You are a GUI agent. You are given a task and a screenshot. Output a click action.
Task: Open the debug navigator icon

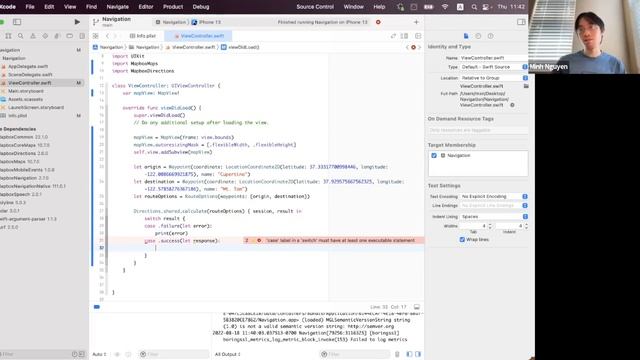pyautogui.click(x=57, y=36)
